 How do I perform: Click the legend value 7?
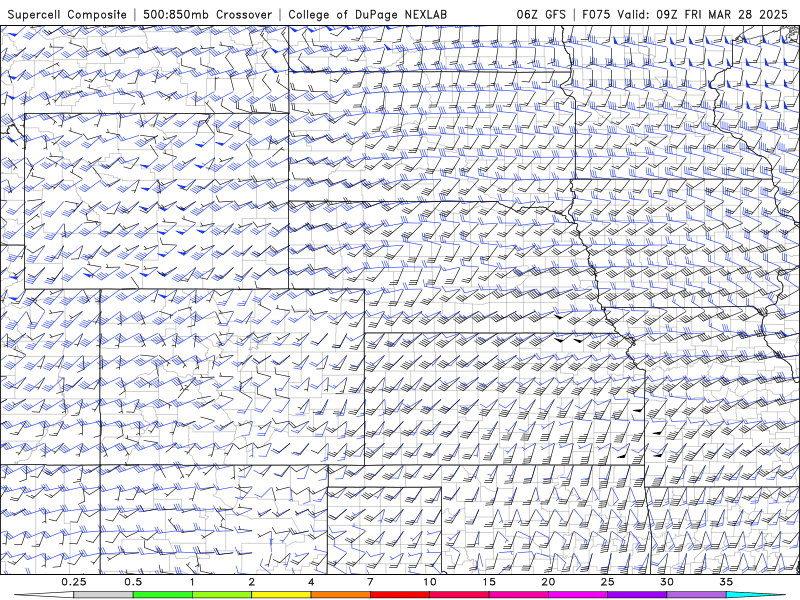click(370, 582)
